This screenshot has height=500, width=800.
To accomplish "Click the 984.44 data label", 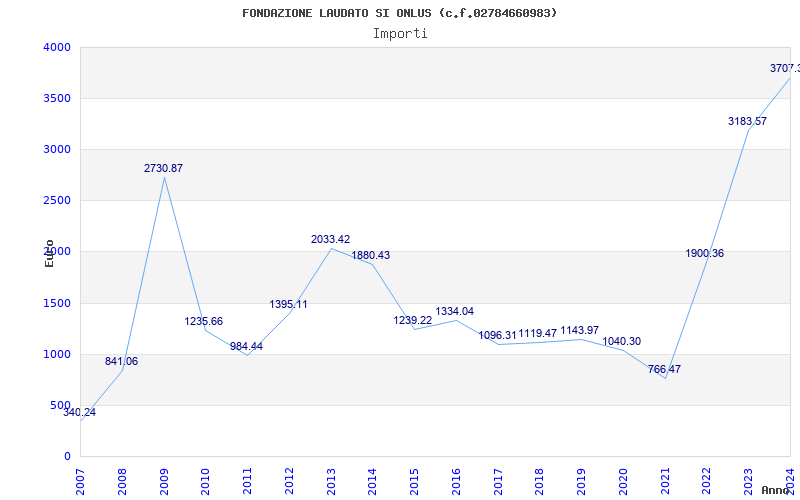I will [x=246, y=346].
